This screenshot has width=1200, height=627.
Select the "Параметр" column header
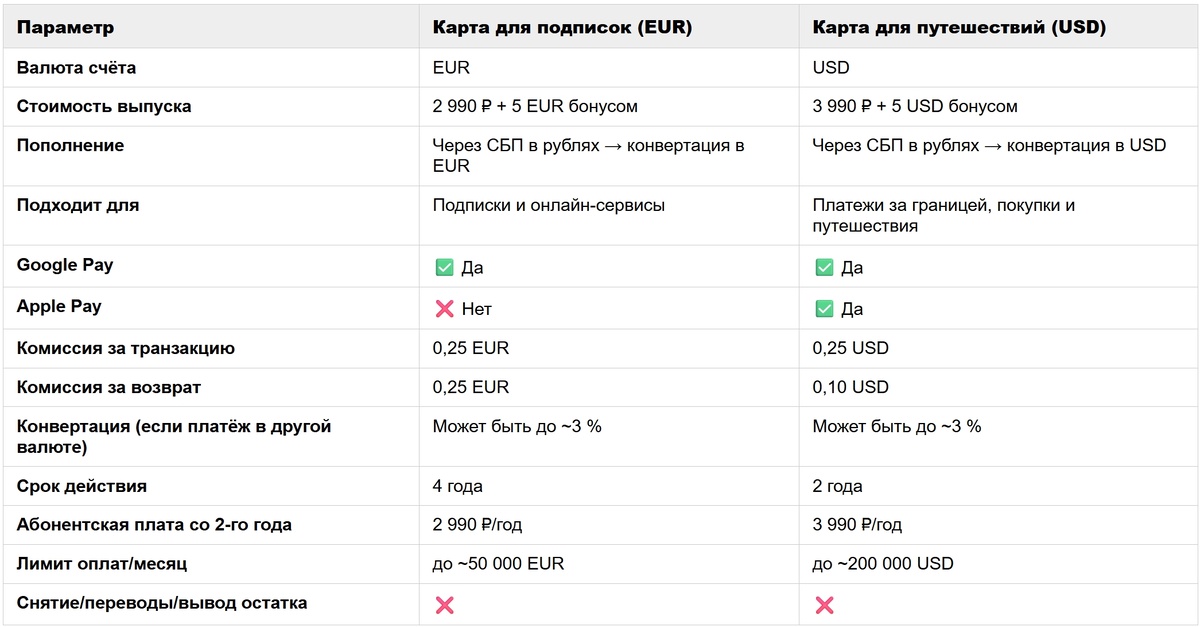66,28
